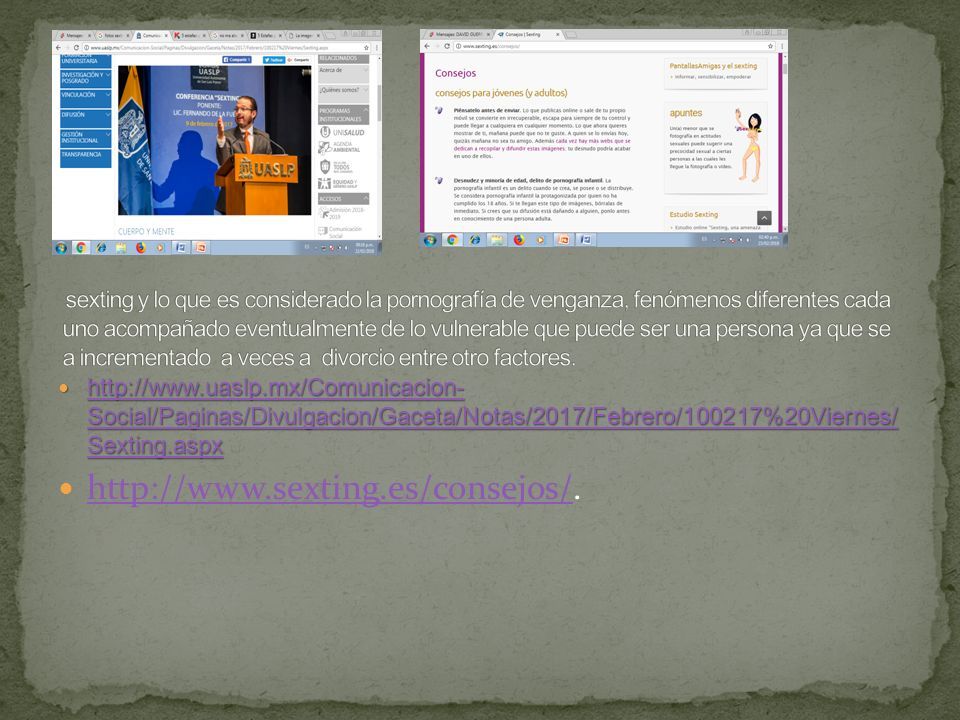Open File Explorer in UASLP window taskbar
The image size is (960, 720).
coord(121,247)
